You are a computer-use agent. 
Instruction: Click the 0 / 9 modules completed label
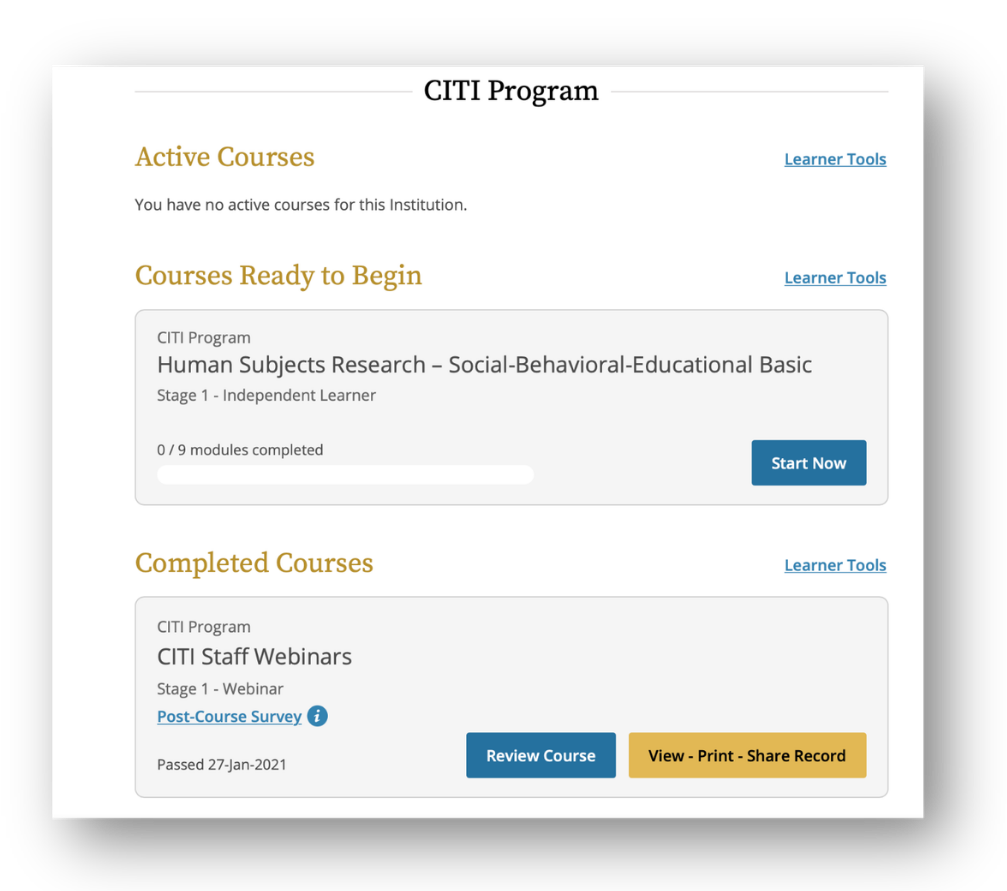click(x=240, y=450)
